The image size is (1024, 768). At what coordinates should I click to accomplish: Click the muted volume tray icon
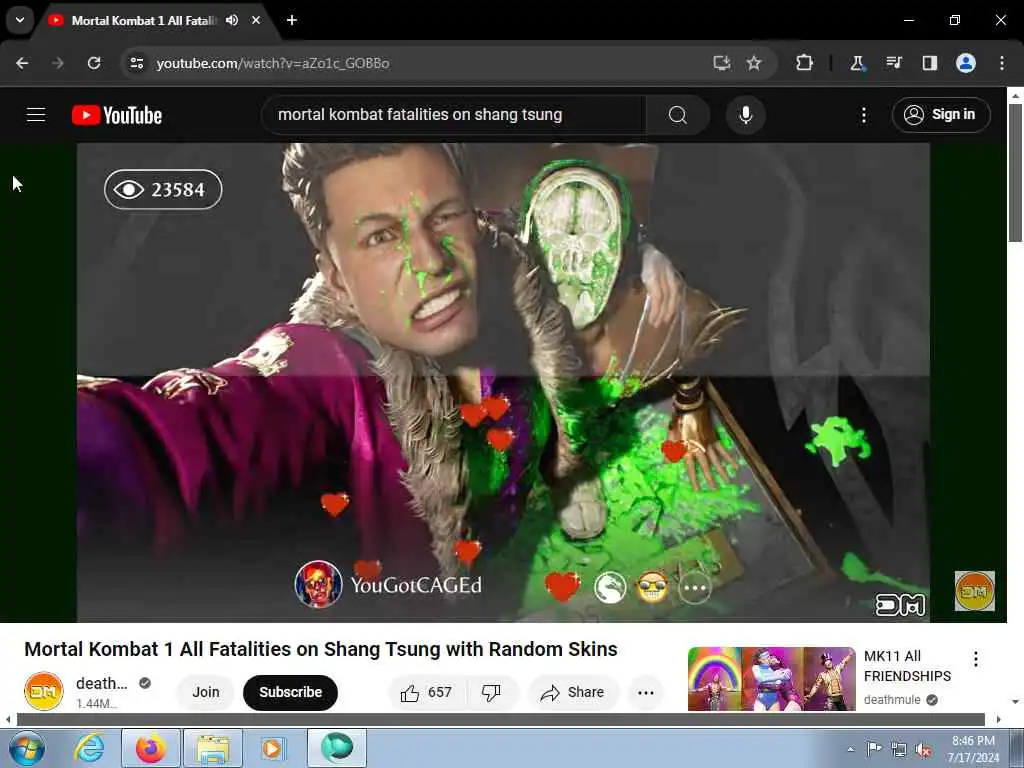[923, 749]
